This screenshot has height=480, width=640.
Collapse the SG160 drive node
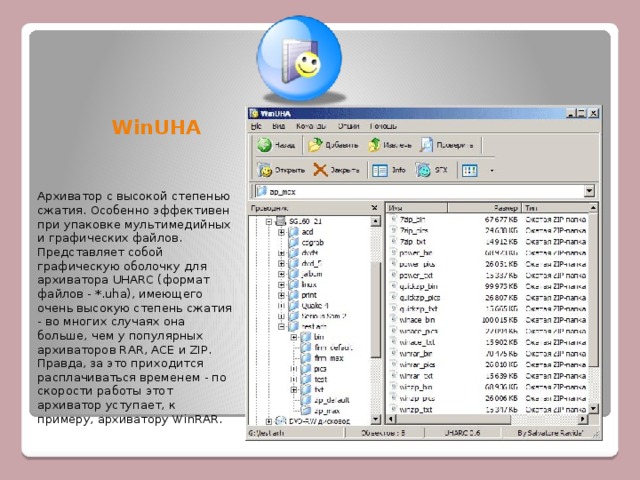coord(269,222)
